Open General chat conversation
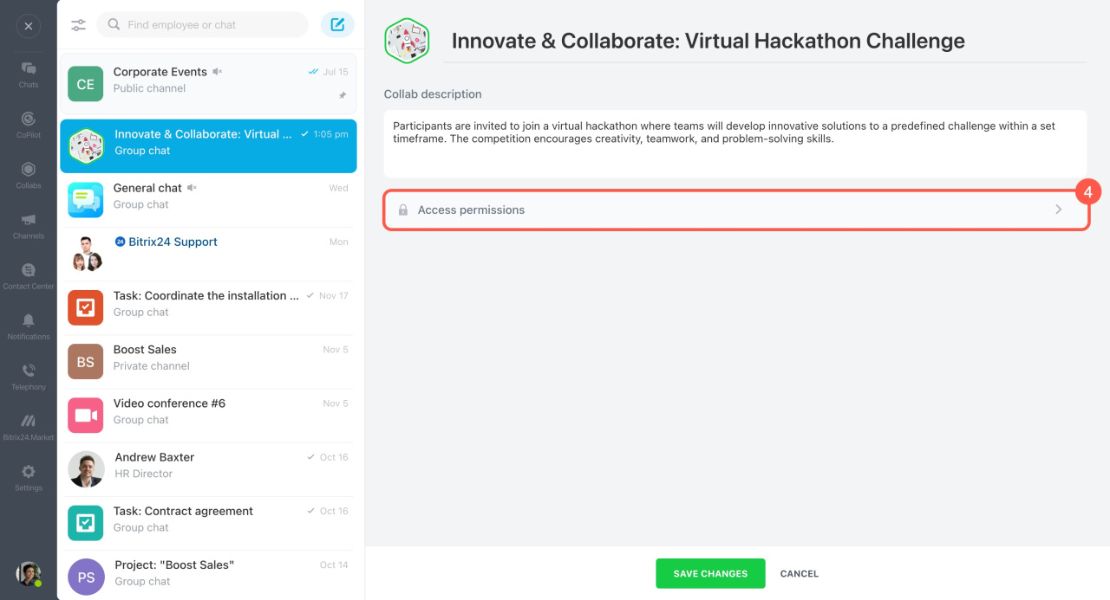 pyautogui.click(x=209, y=200)
